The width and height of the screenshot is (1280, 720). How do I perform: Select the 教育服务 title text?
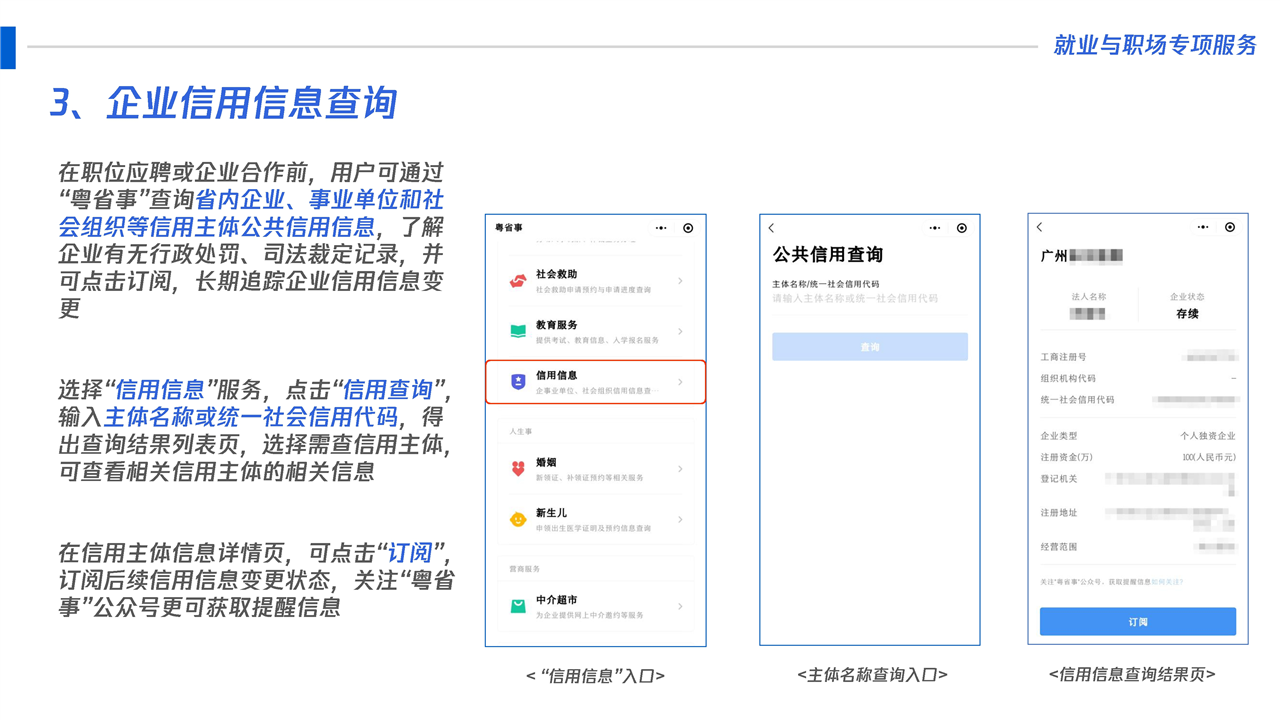tap(556, 325)
